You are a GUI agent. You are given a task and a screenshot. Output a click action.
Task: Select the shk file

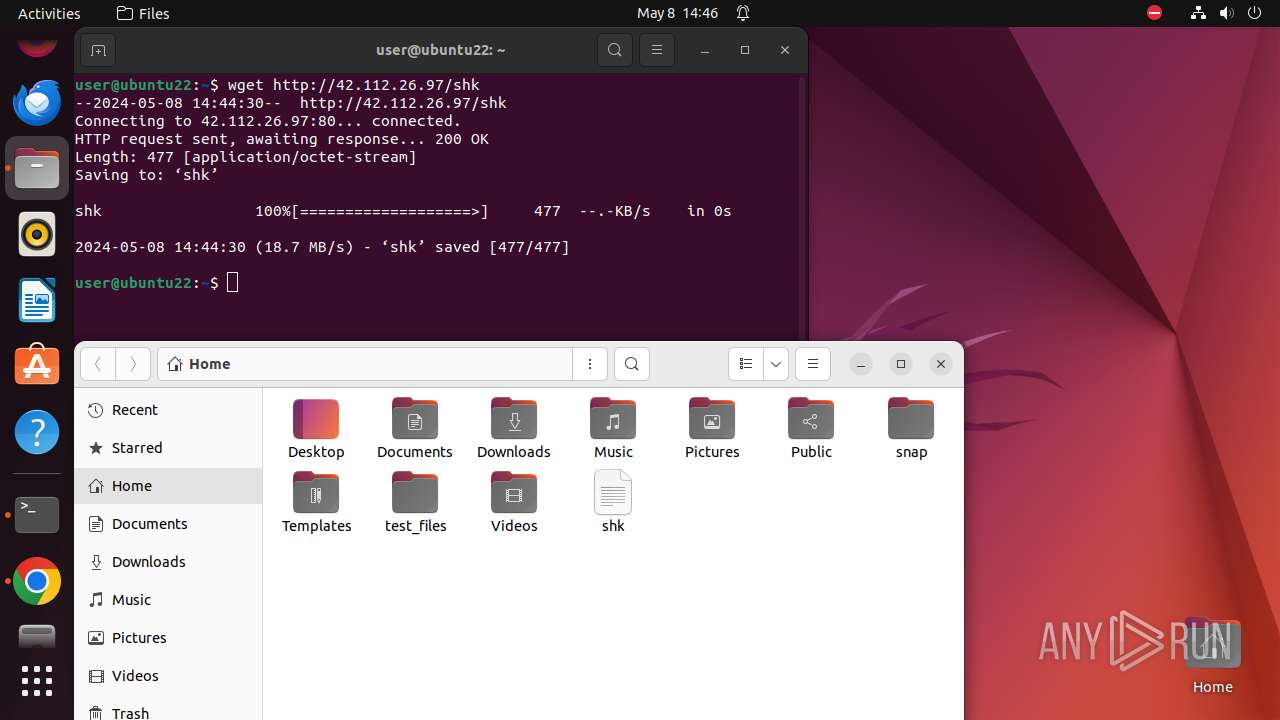613,503
